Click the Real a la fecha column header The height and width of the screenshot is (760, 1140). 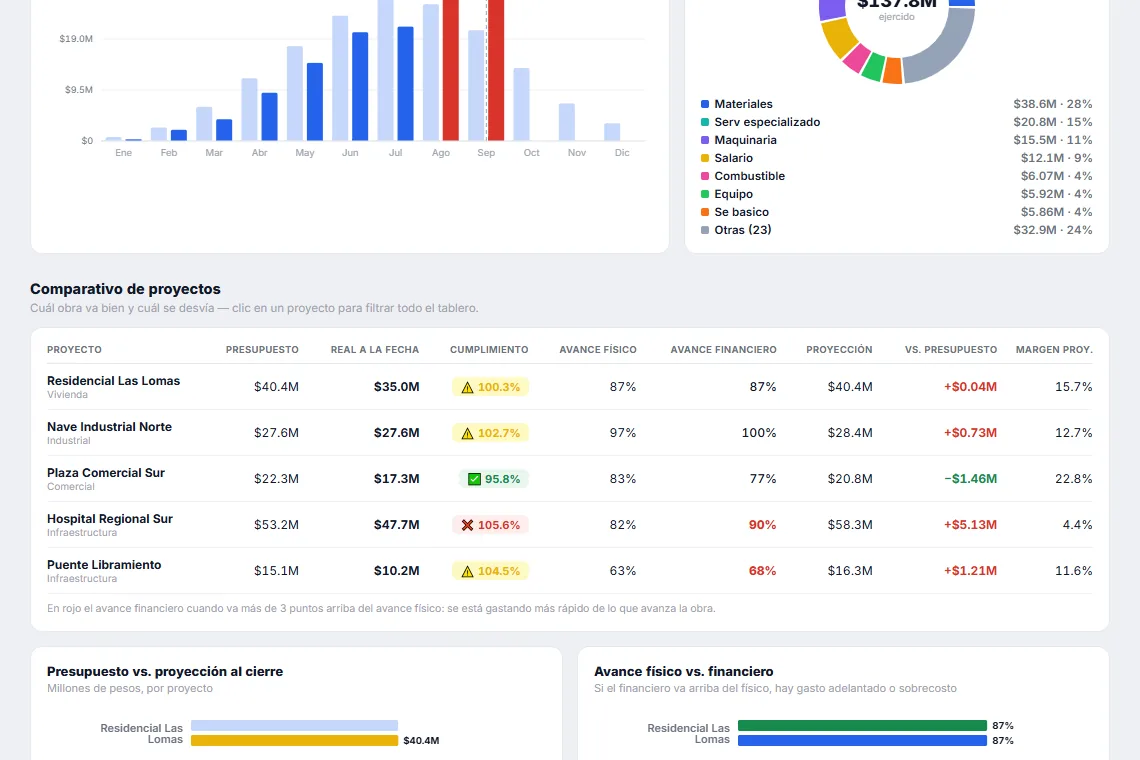point(374,350)
